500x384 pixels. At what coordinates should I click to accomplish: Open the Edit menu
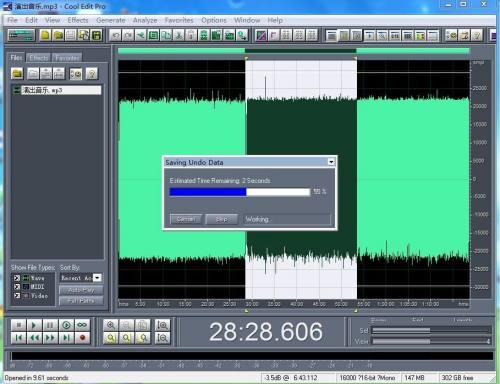coord(31,20)
